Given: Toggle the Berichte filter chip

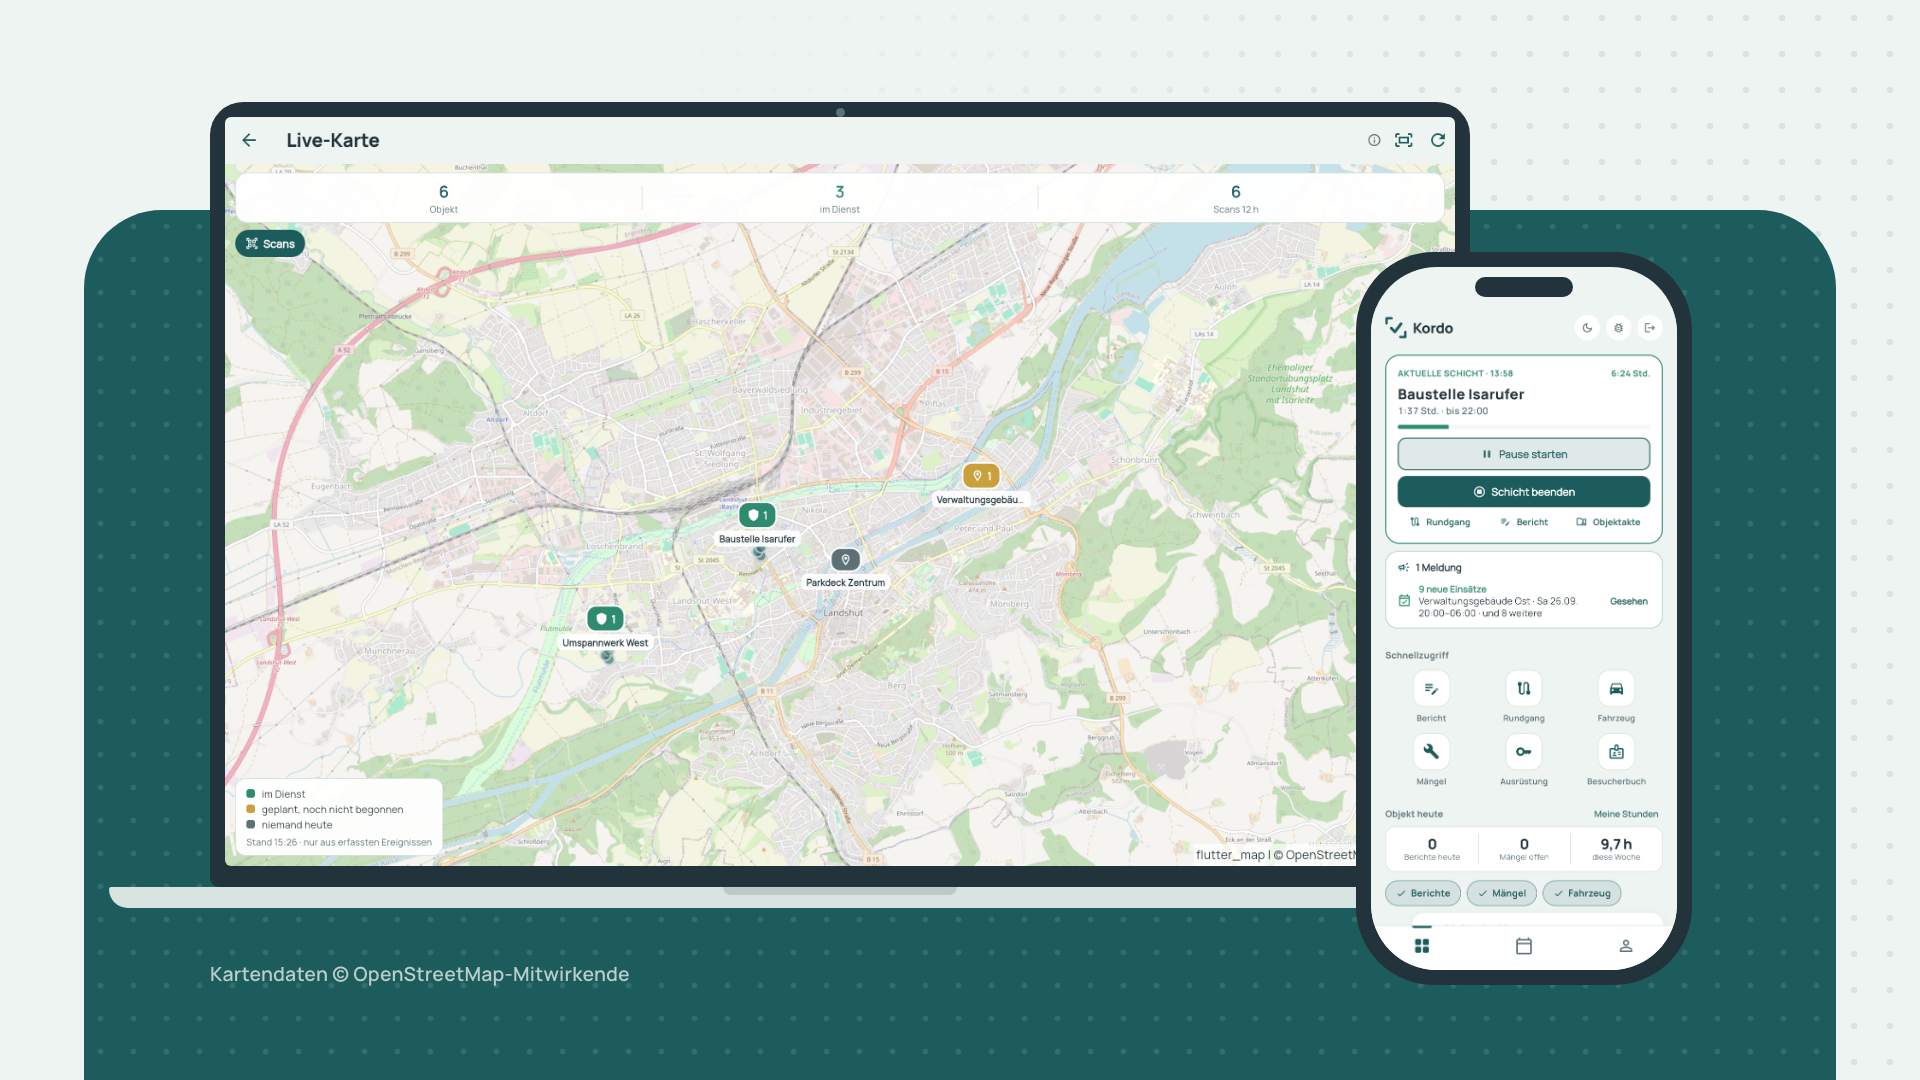Looking at the screenshot, I should 1423,894.
